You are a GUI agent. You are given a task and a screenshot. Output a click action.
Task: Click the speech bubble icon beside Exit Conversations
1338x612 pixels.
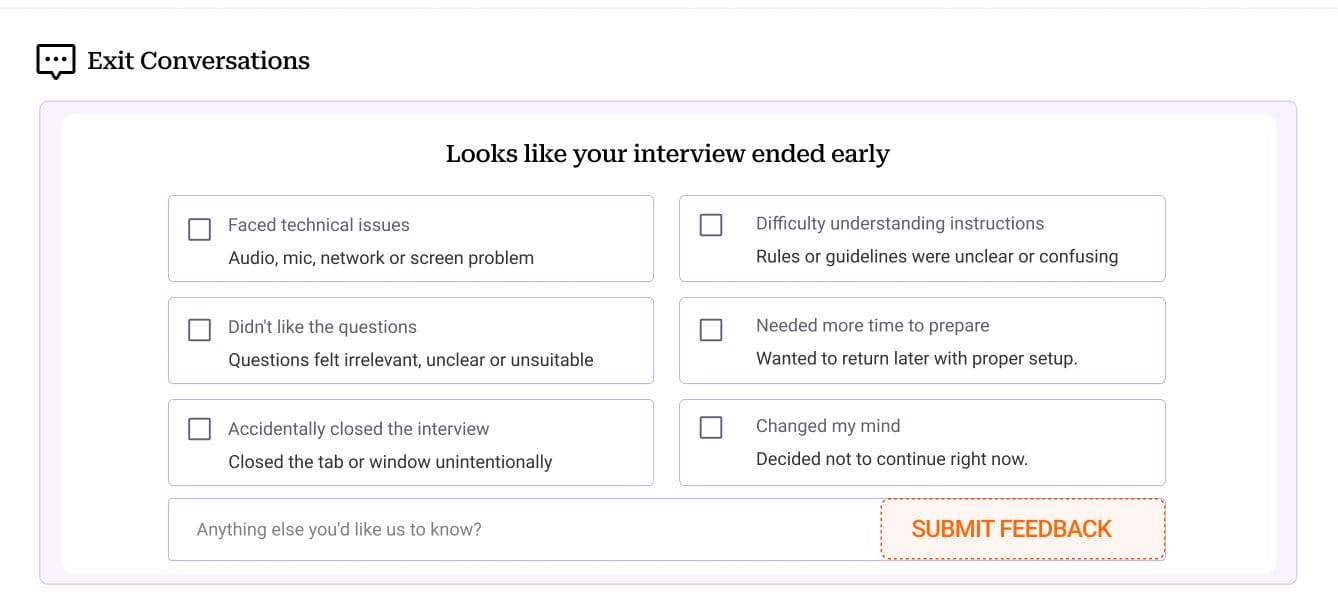click(55, 60)
